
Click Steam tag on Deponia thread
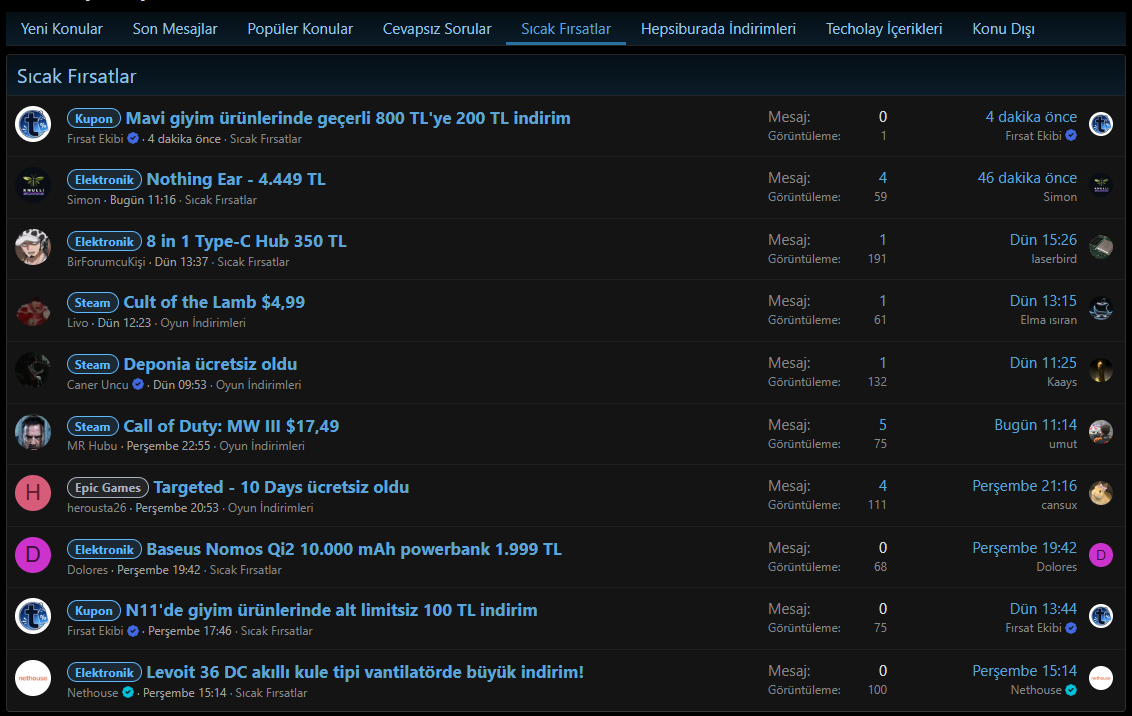pyautogui.click(x=92, y=364)
